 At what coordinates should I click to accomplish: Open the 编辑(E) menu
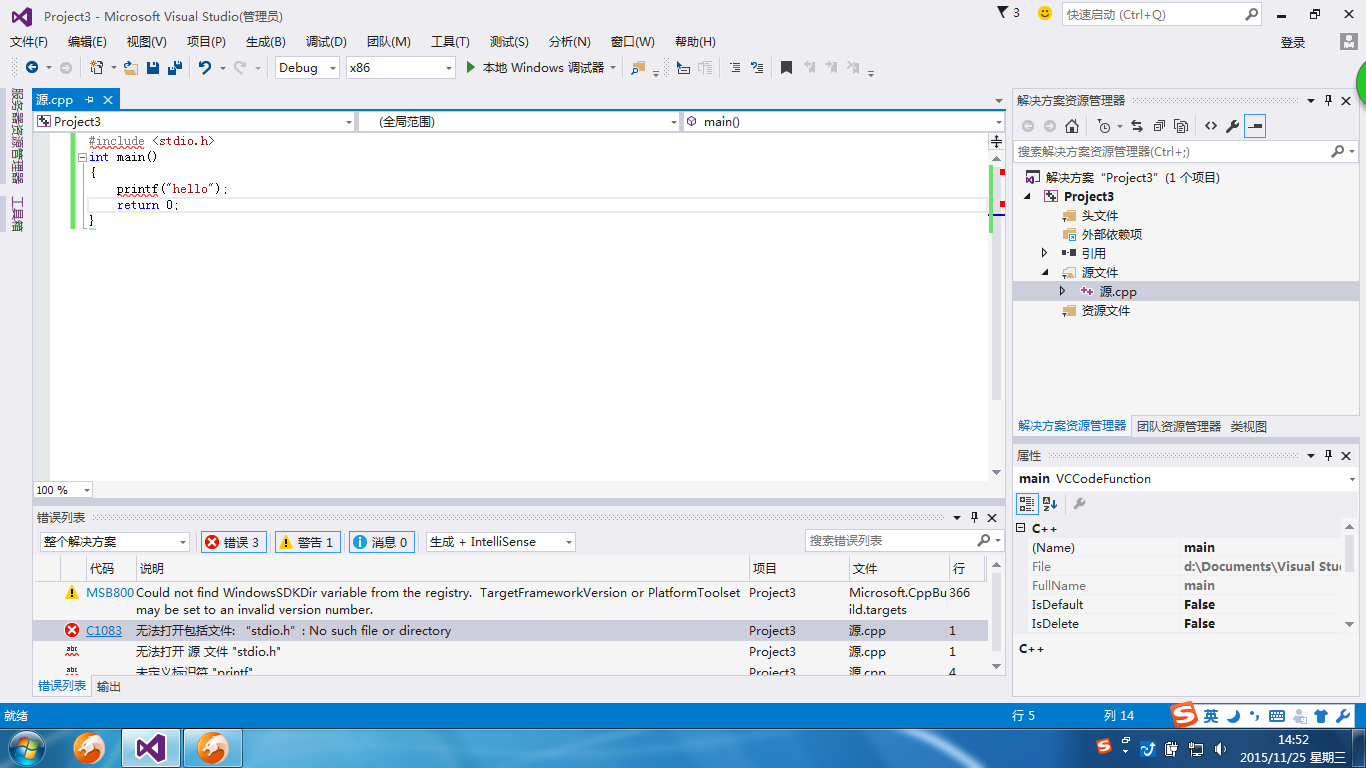click(87, 42)
